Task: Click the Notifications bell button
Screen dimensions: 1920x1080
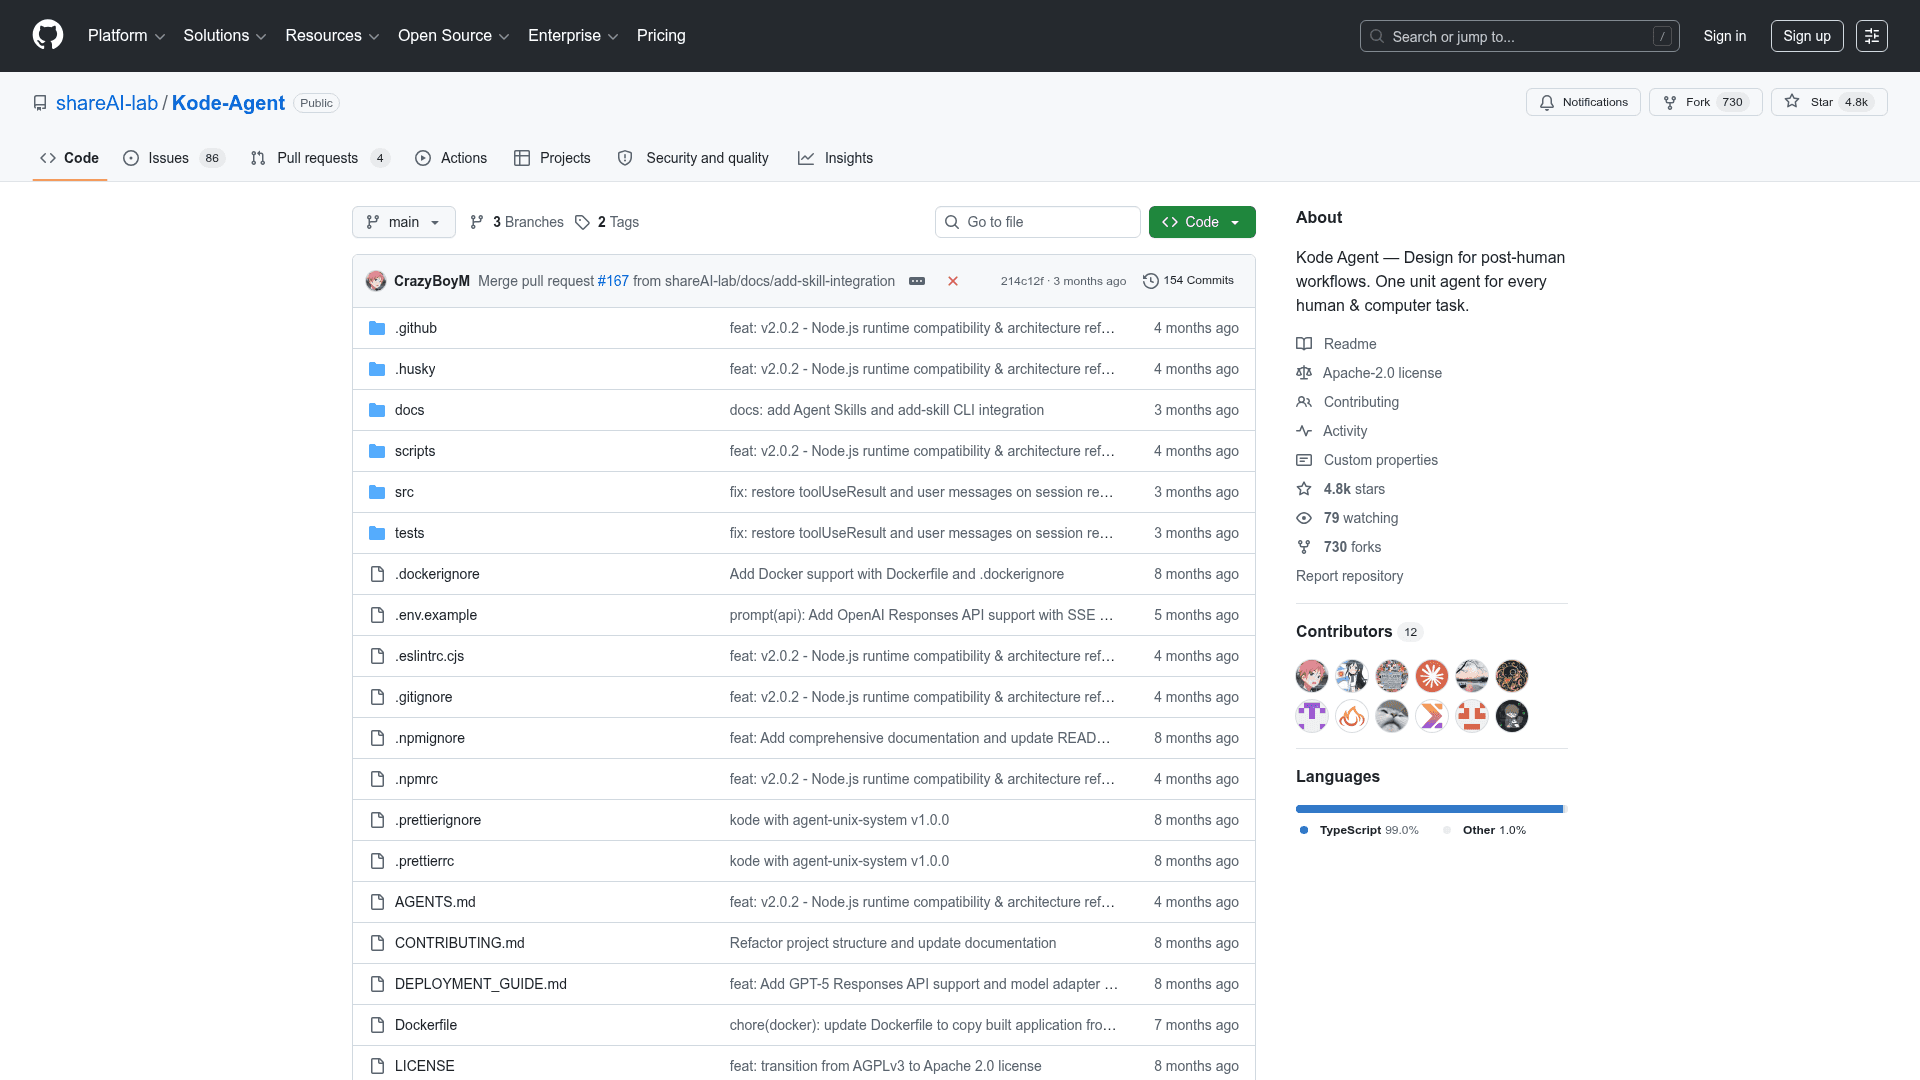Action: click(x=1583, y=102)
